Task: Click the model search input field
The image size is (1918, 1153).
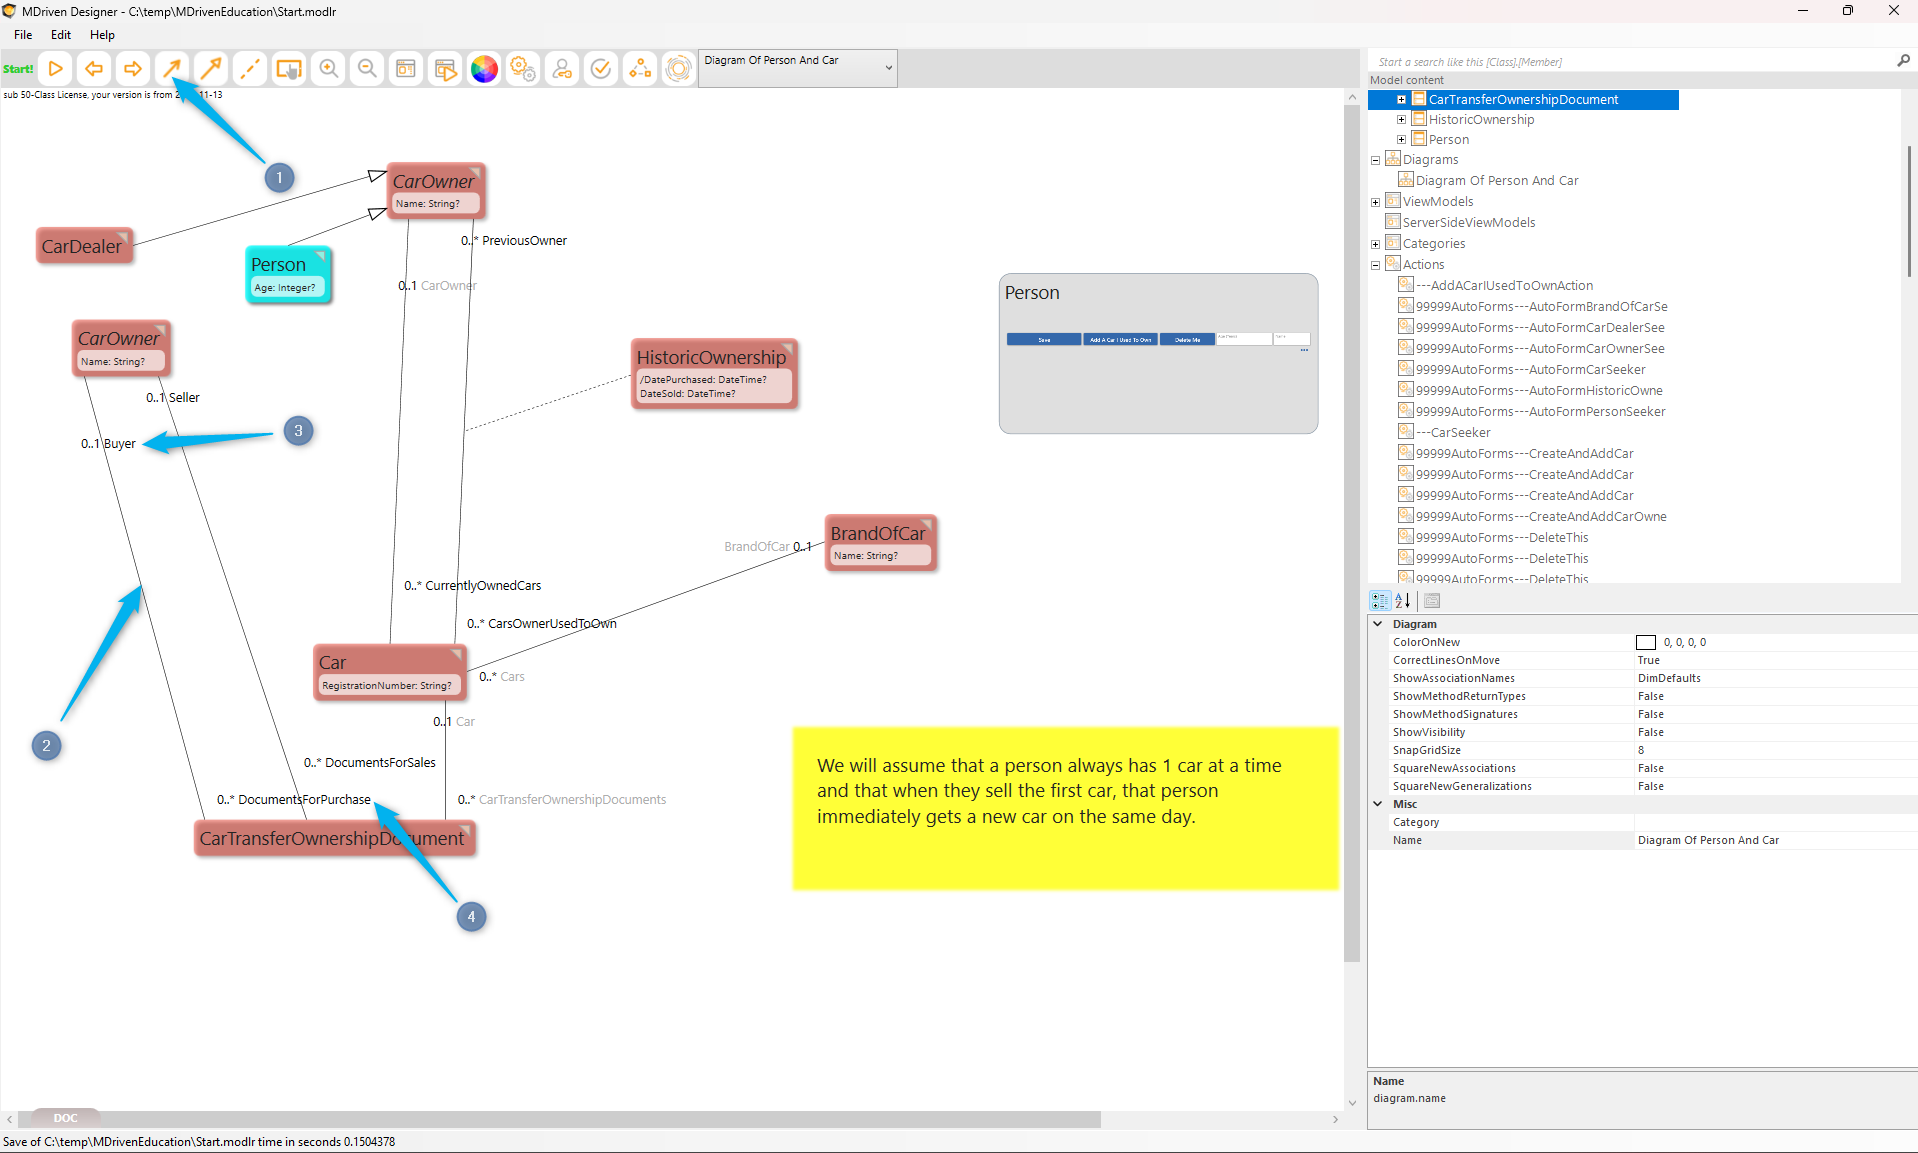Action: [x=1630, y=62]
